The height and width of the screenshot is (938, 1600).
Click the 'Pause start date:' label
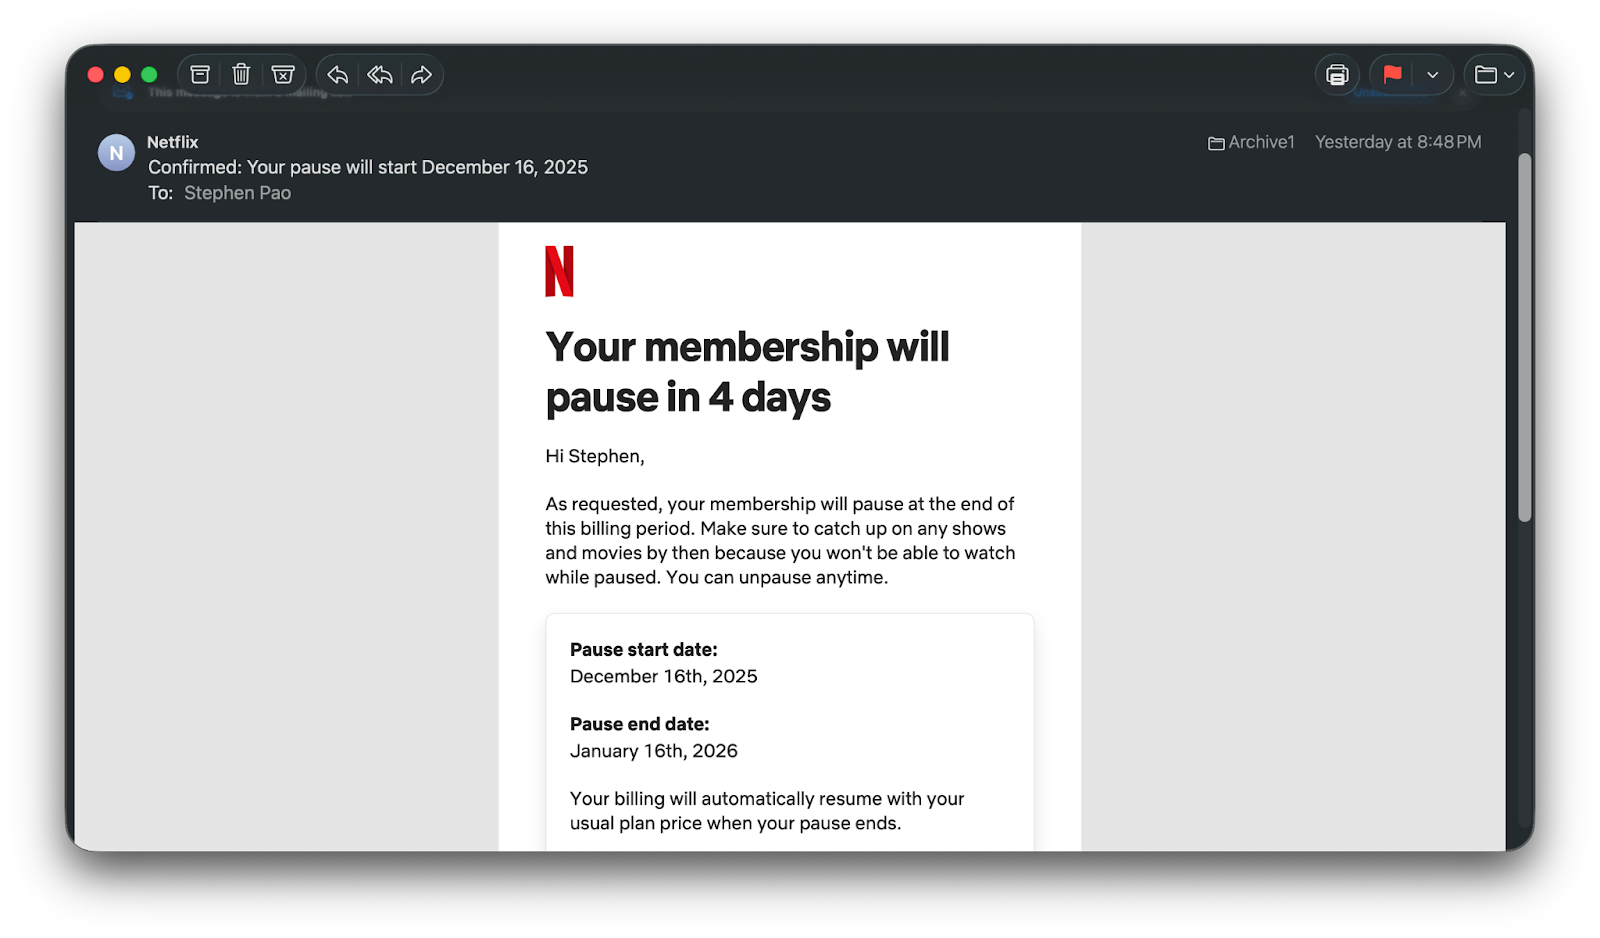point(644,650)
